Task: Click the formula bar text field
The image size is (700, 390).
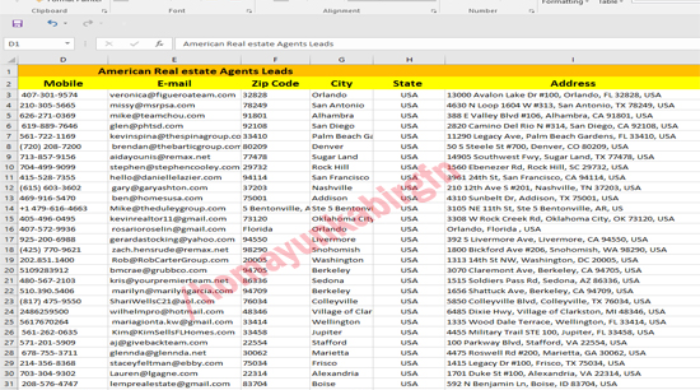Action: click(x=438, y=44)
